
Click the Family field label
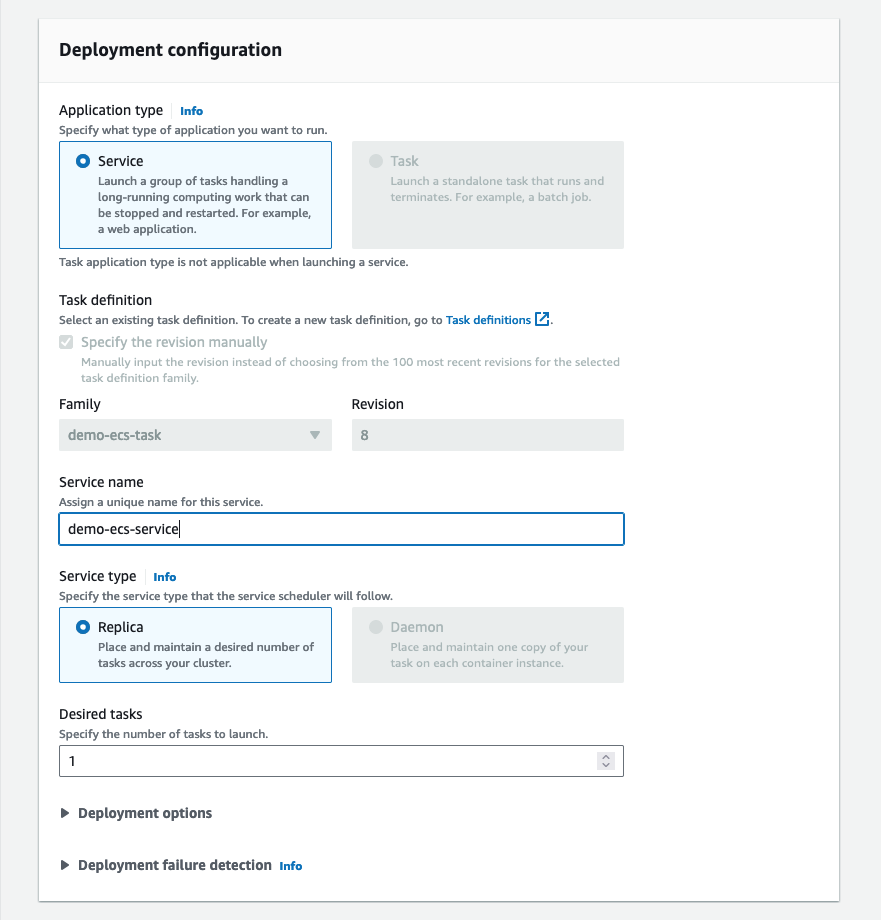[x=80, y=404]
